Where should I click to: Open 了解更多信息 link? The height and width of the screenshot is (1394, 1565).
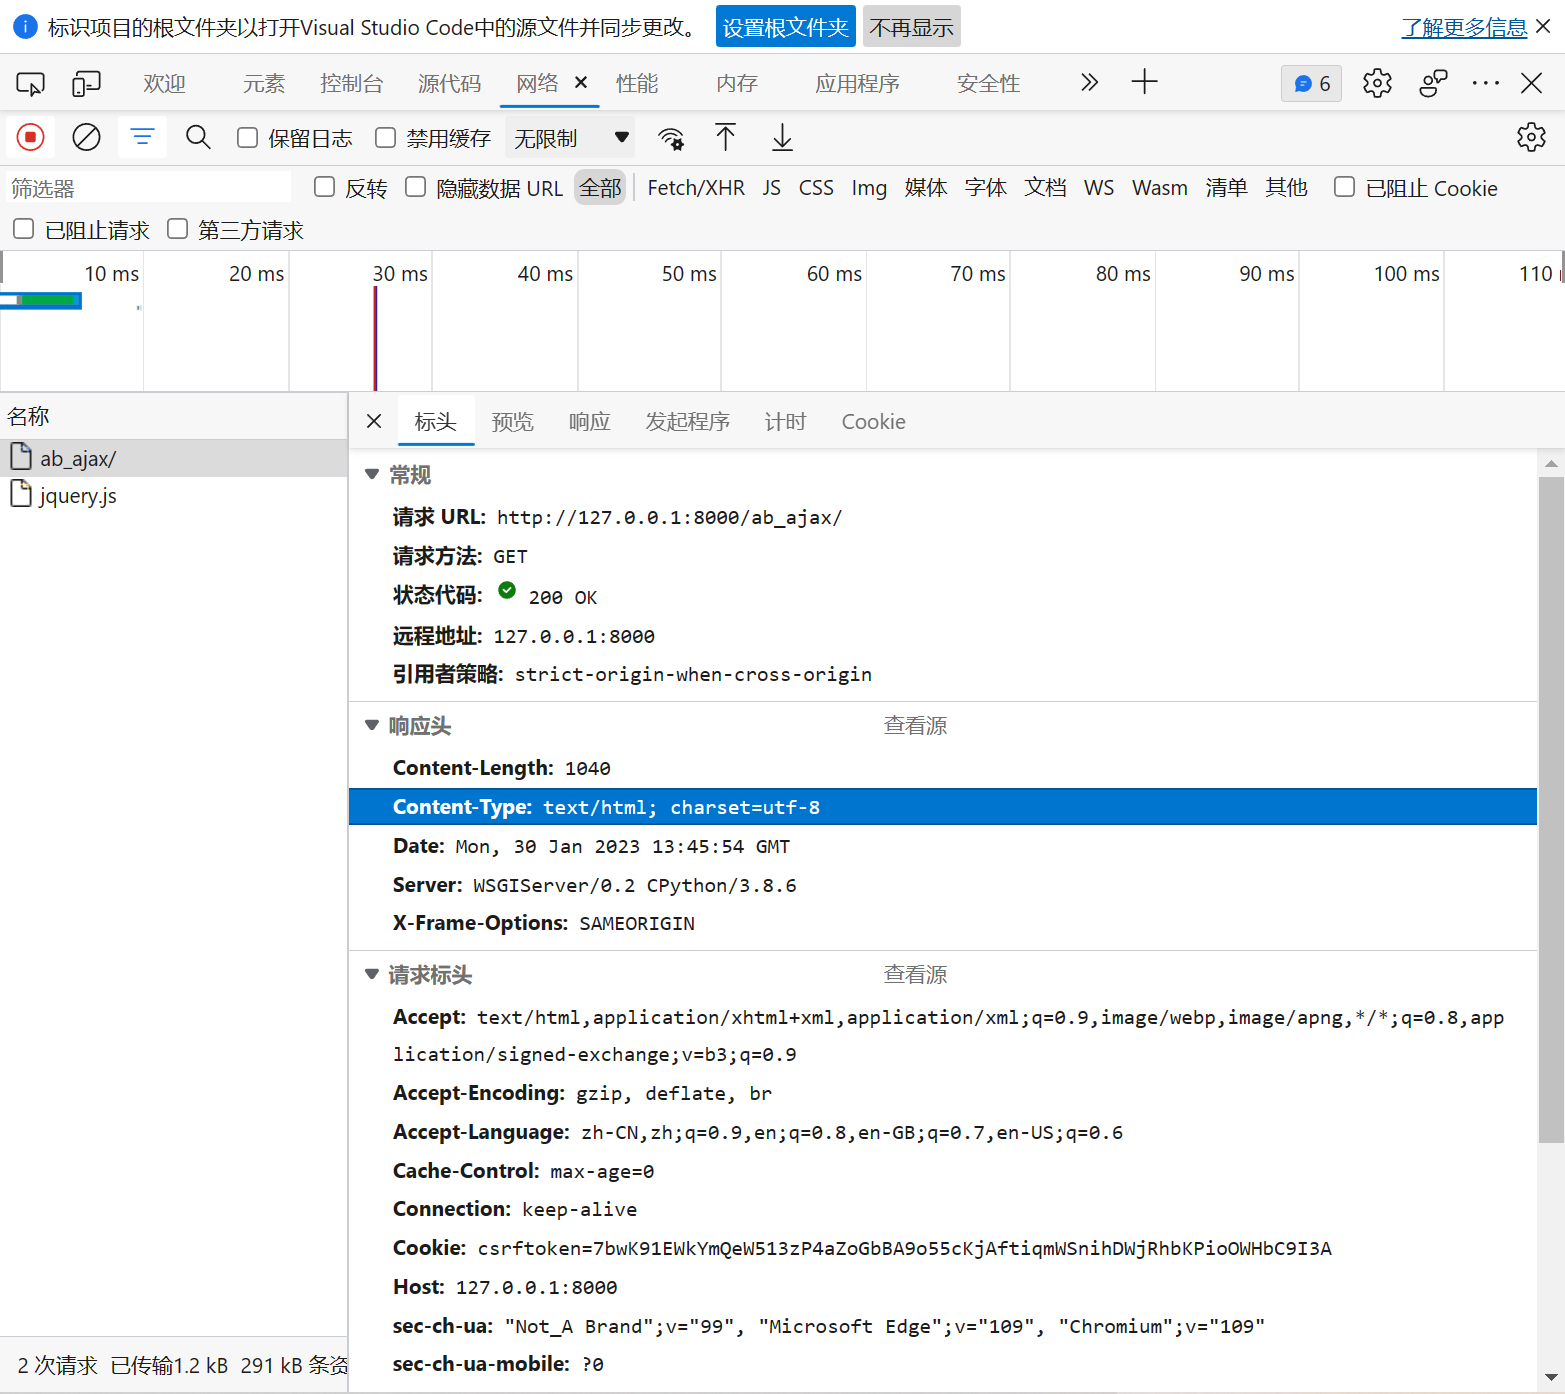1463,27
